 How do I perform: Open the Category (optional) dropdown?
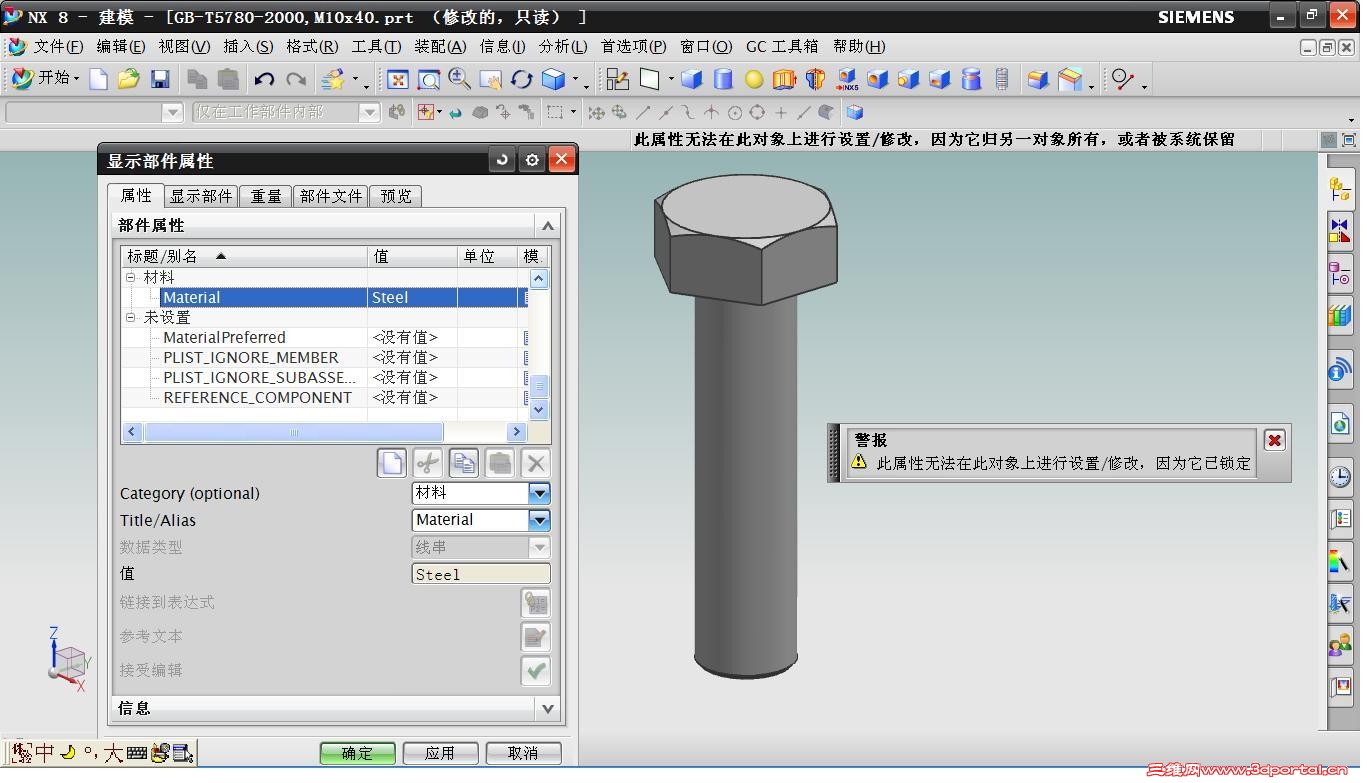[x=539, y=493]
